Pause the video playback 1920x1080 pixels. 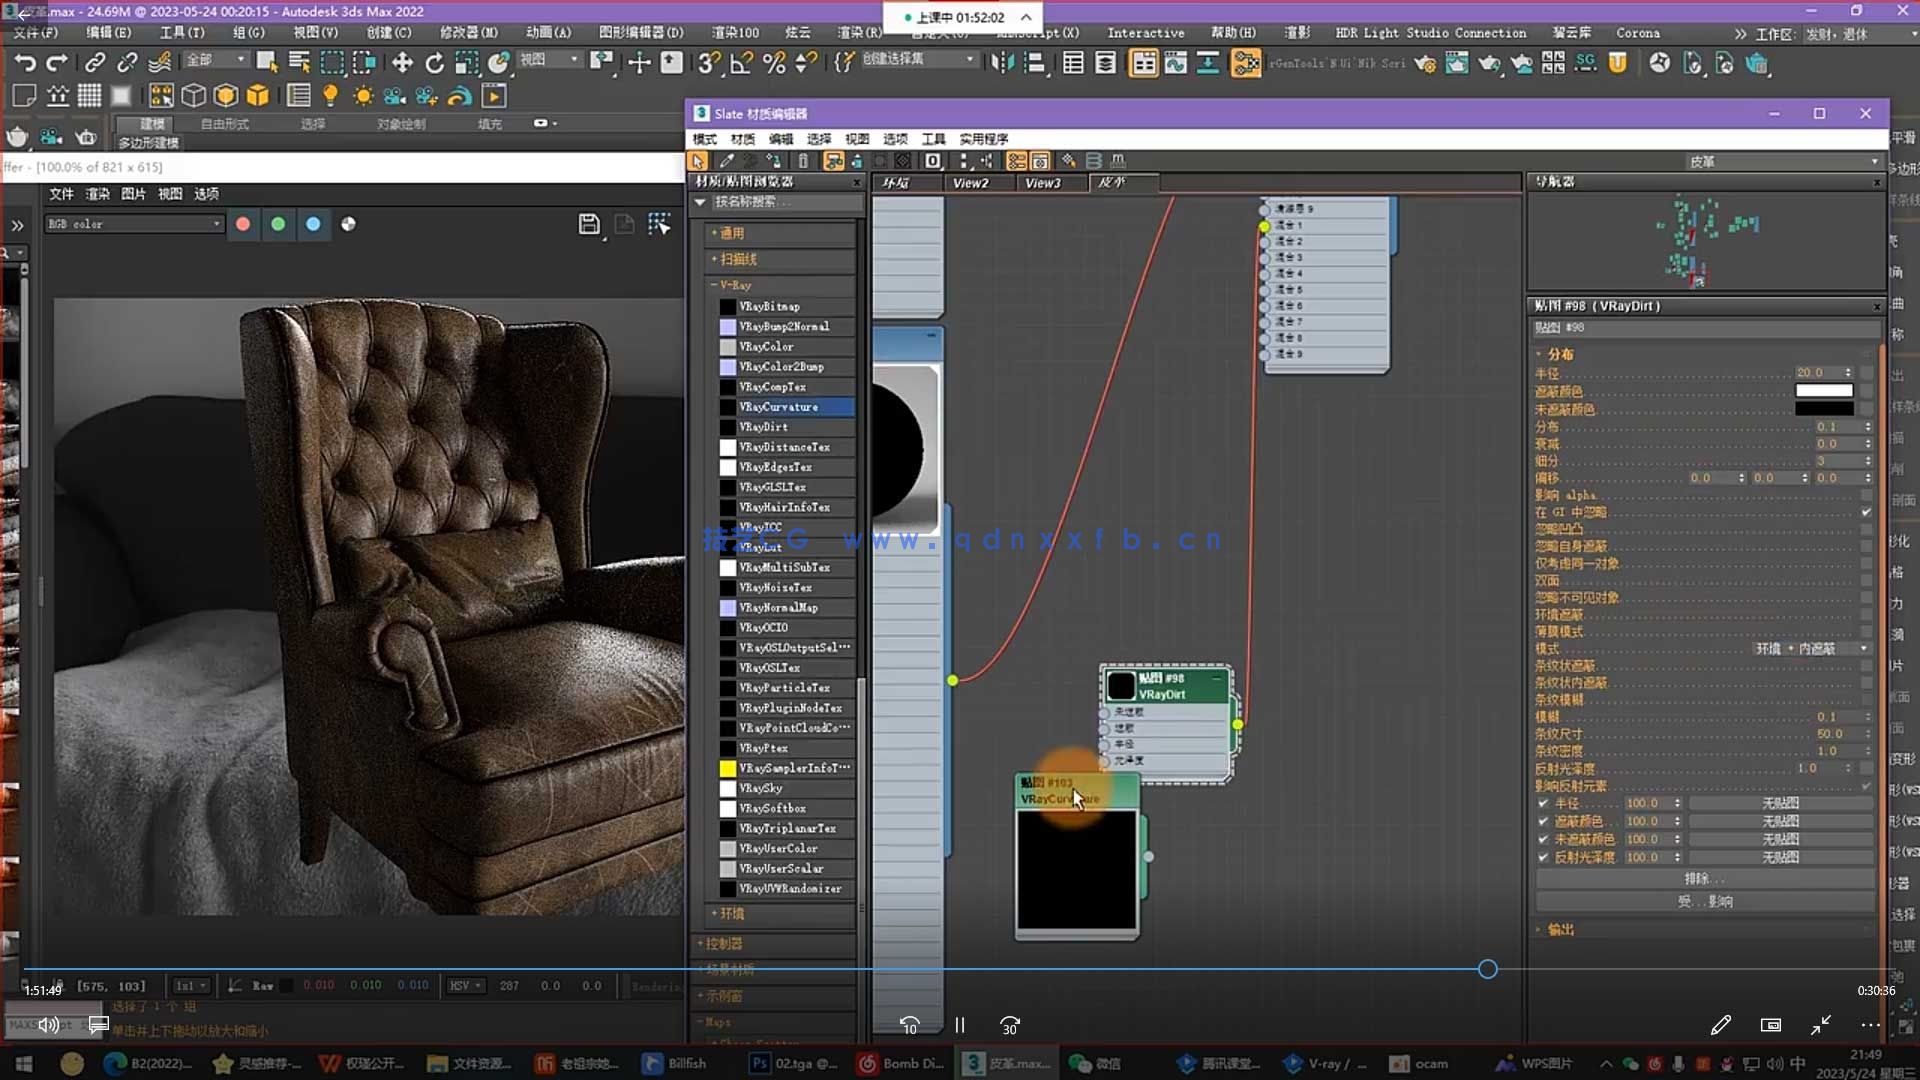point(960,1025)
